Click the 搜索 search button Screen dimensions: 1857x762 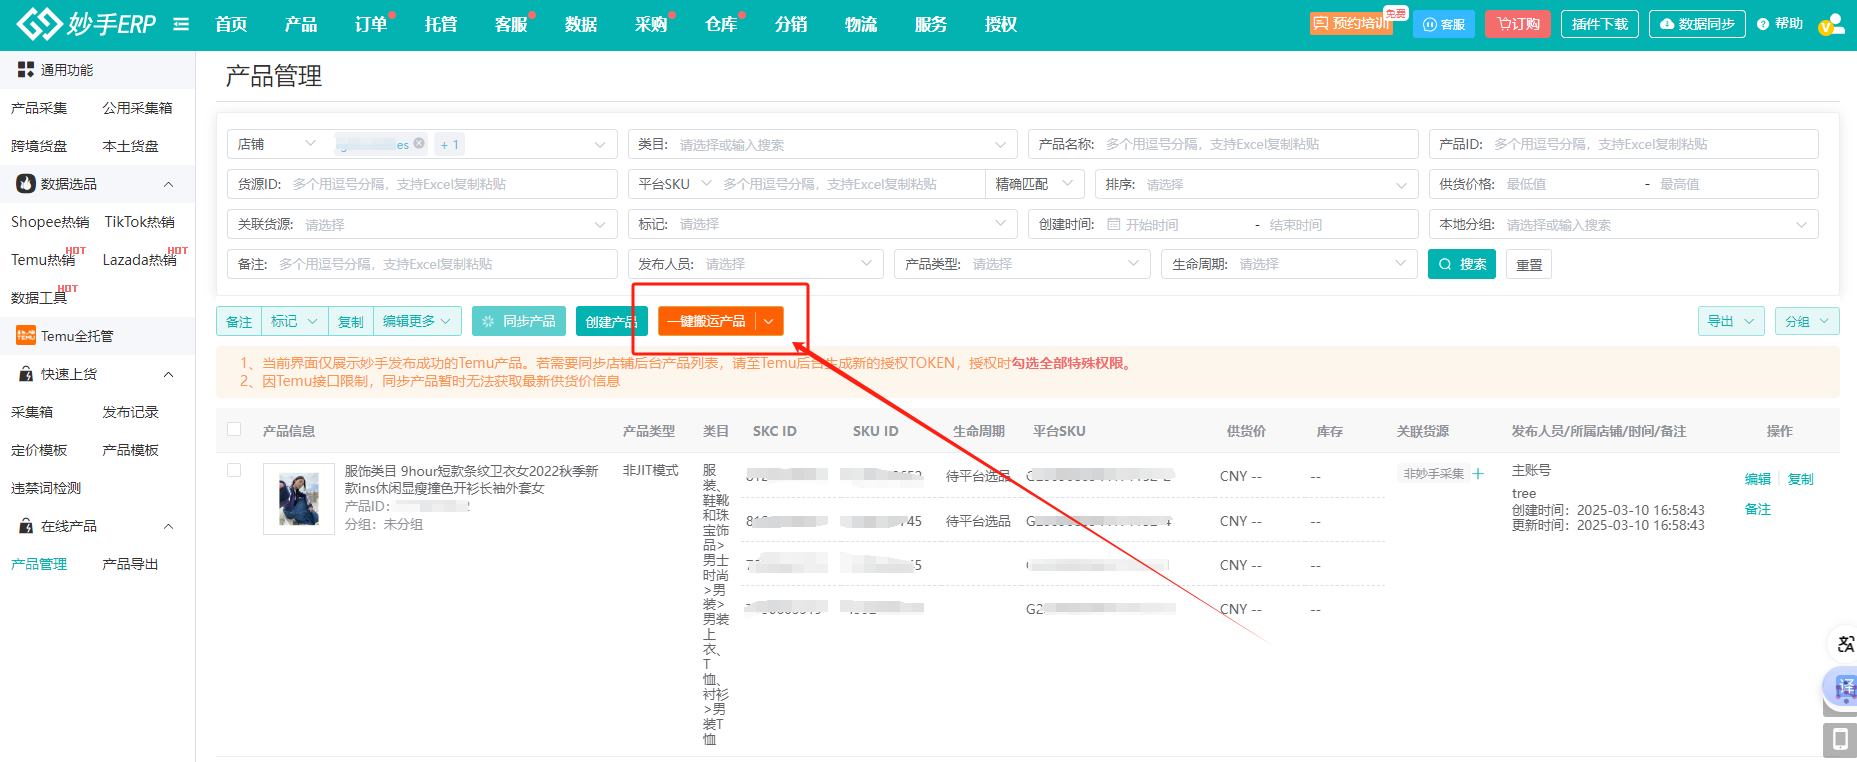(1461, 264)
